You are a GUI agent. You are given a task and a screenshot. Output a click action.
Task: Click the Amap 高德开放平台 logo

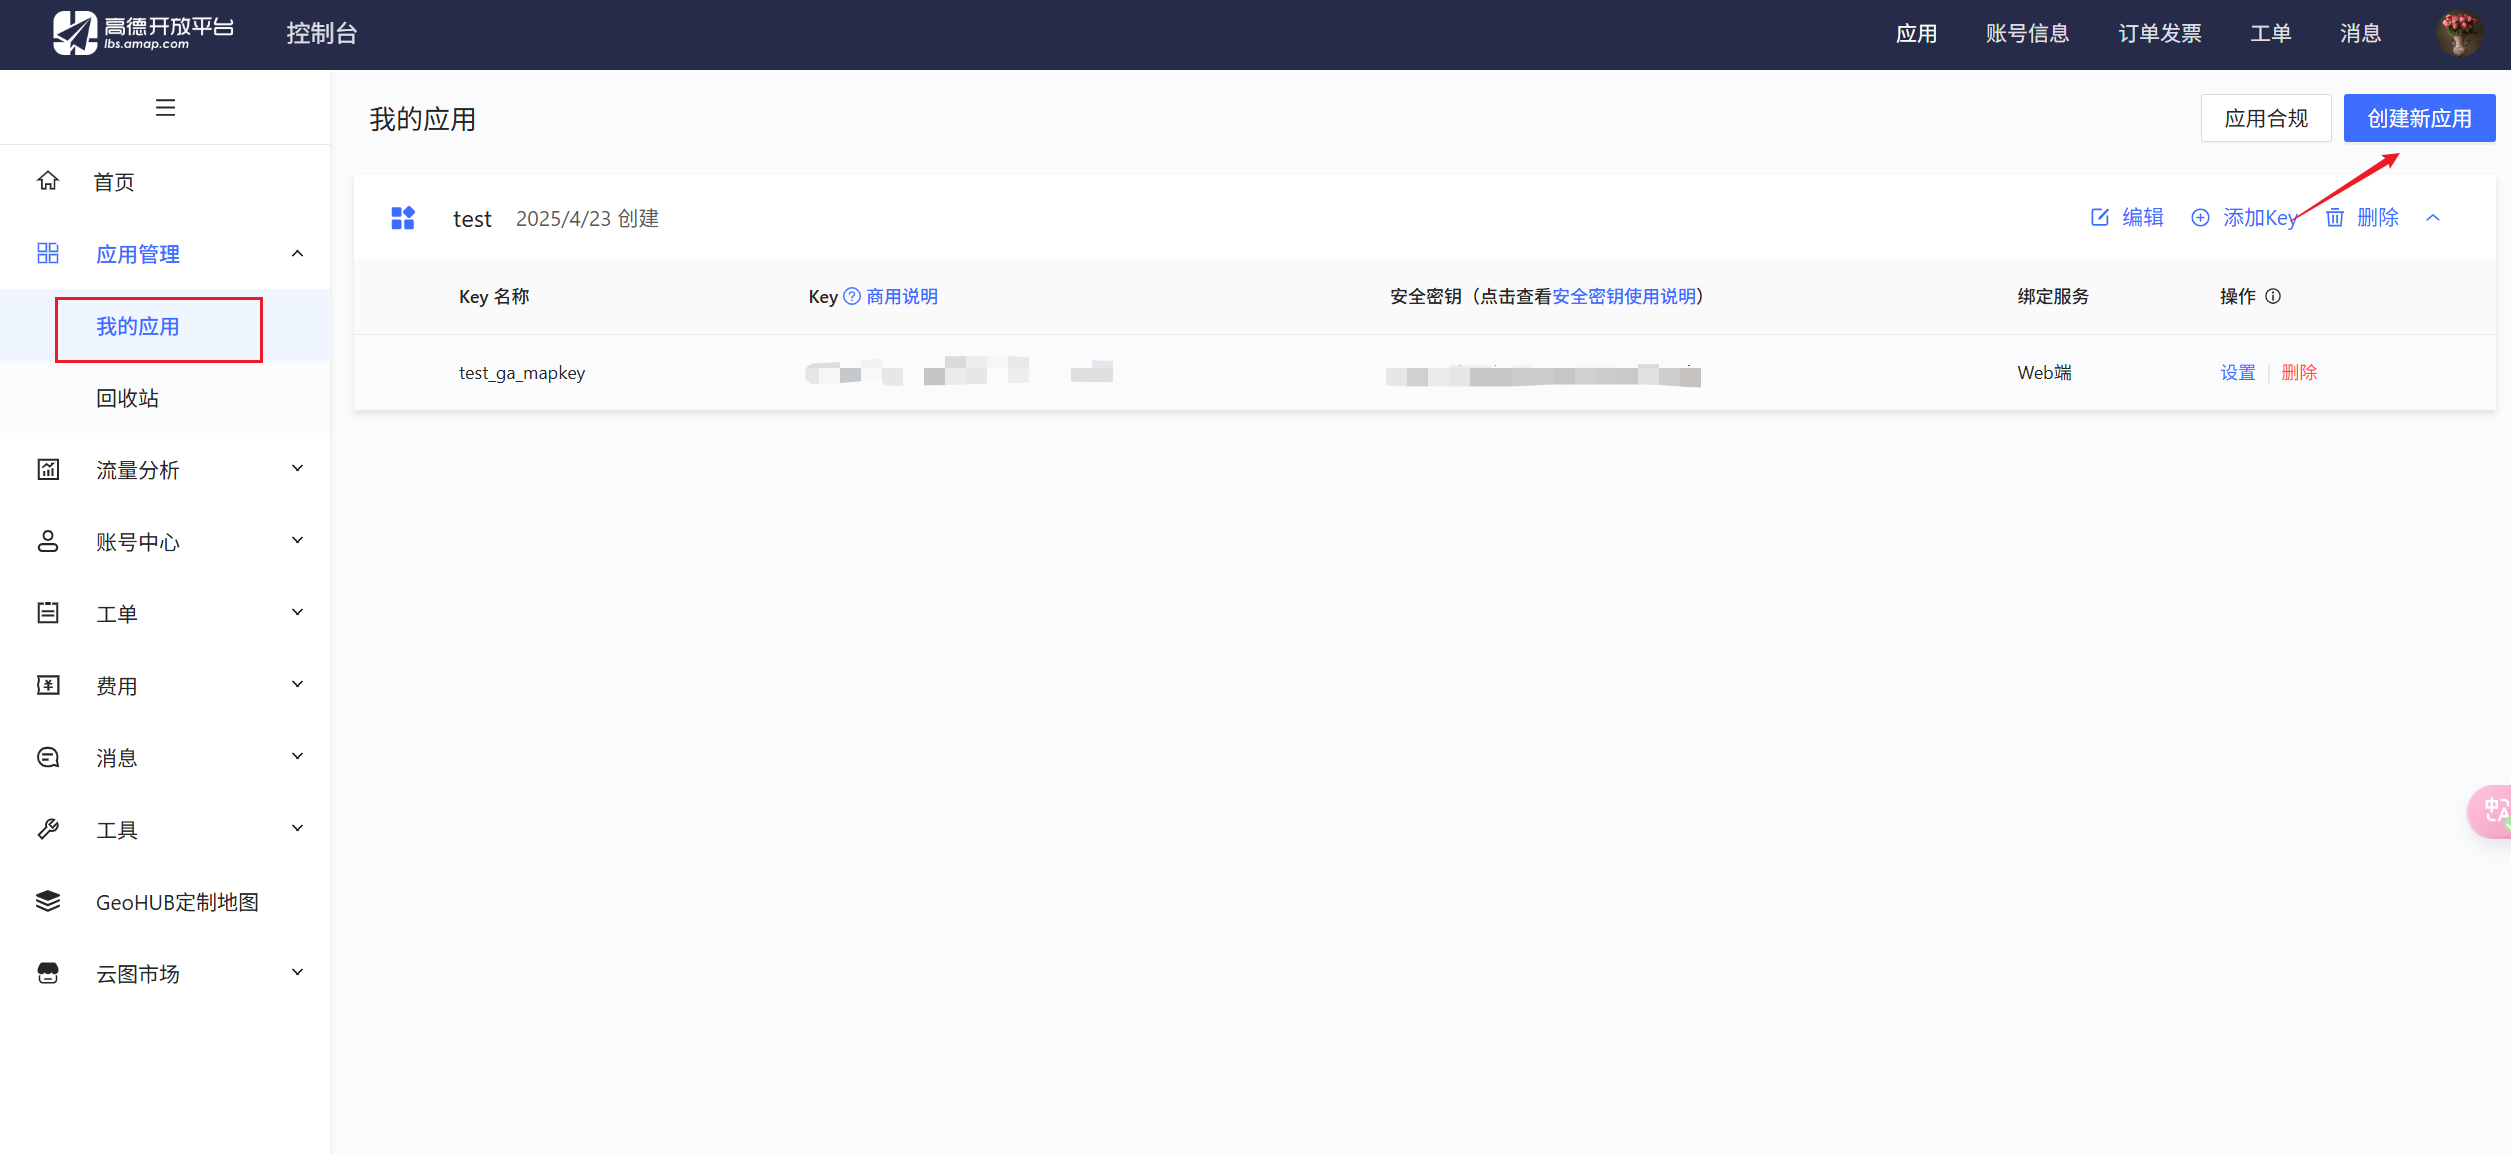point(140,31)
